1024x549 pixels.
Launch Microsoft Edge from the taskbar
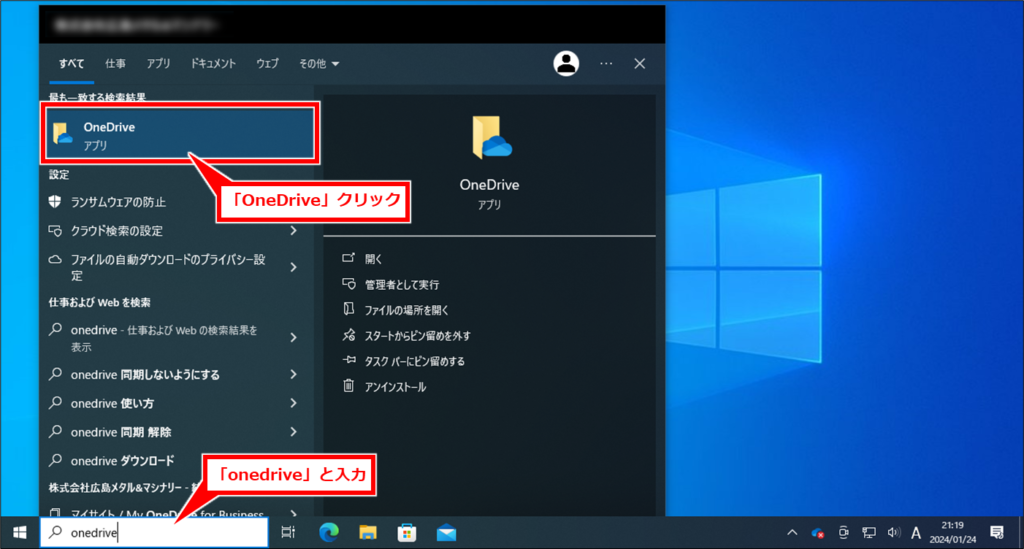coord(328,533)
